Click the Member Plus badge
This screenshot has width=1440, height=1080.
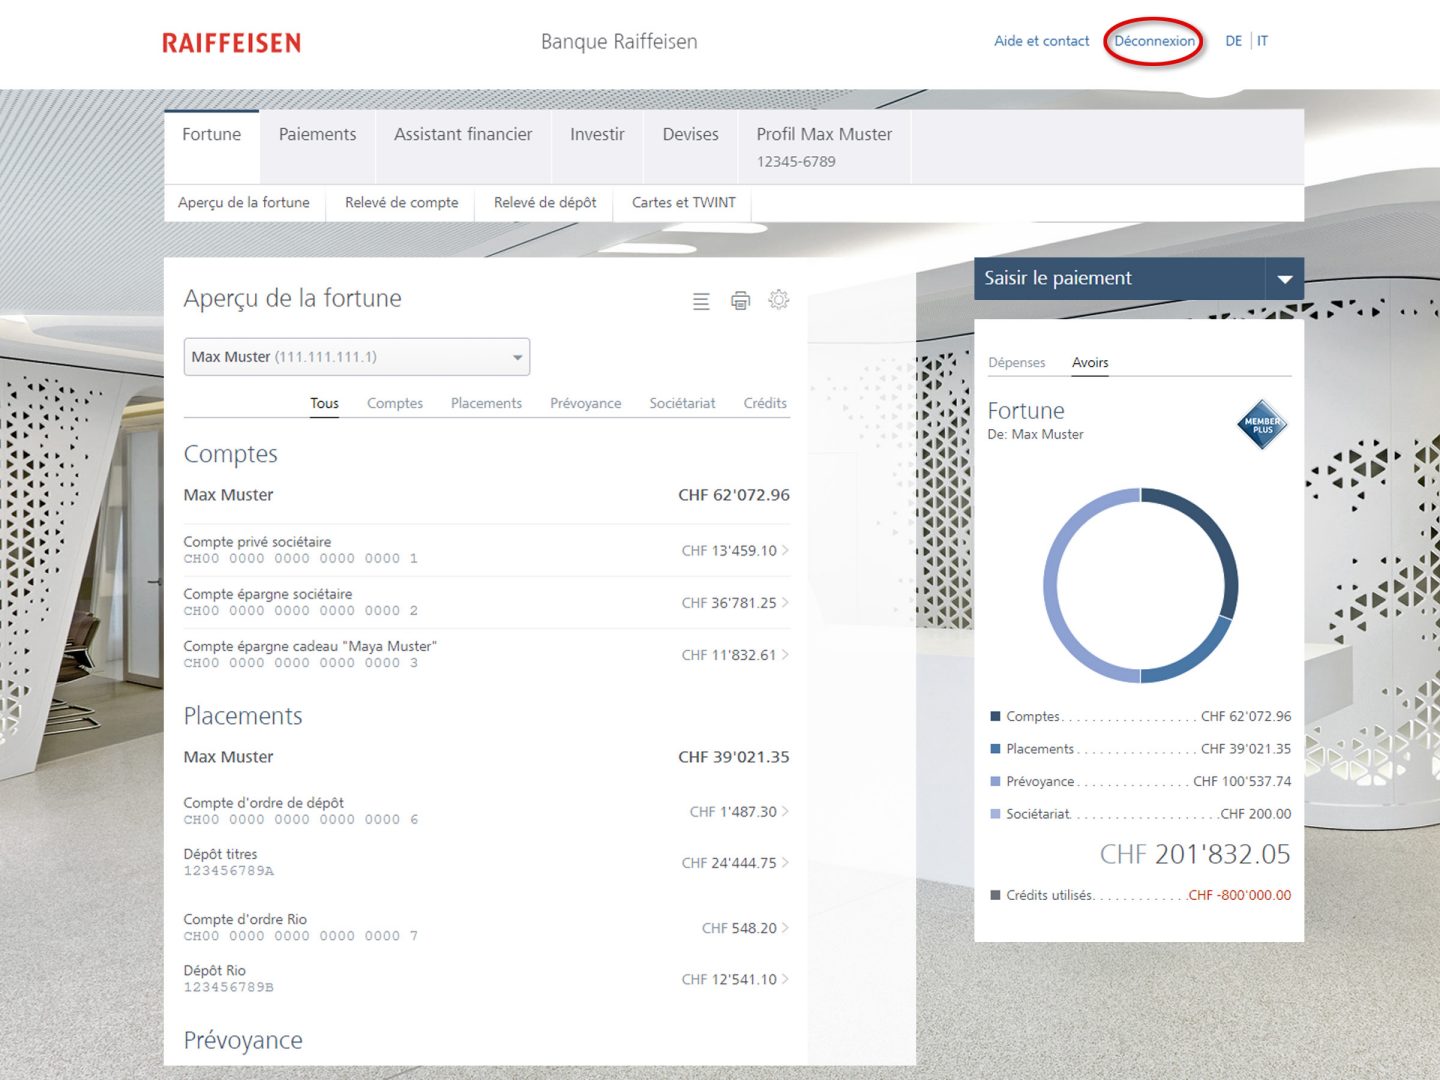click(1262, 425)
